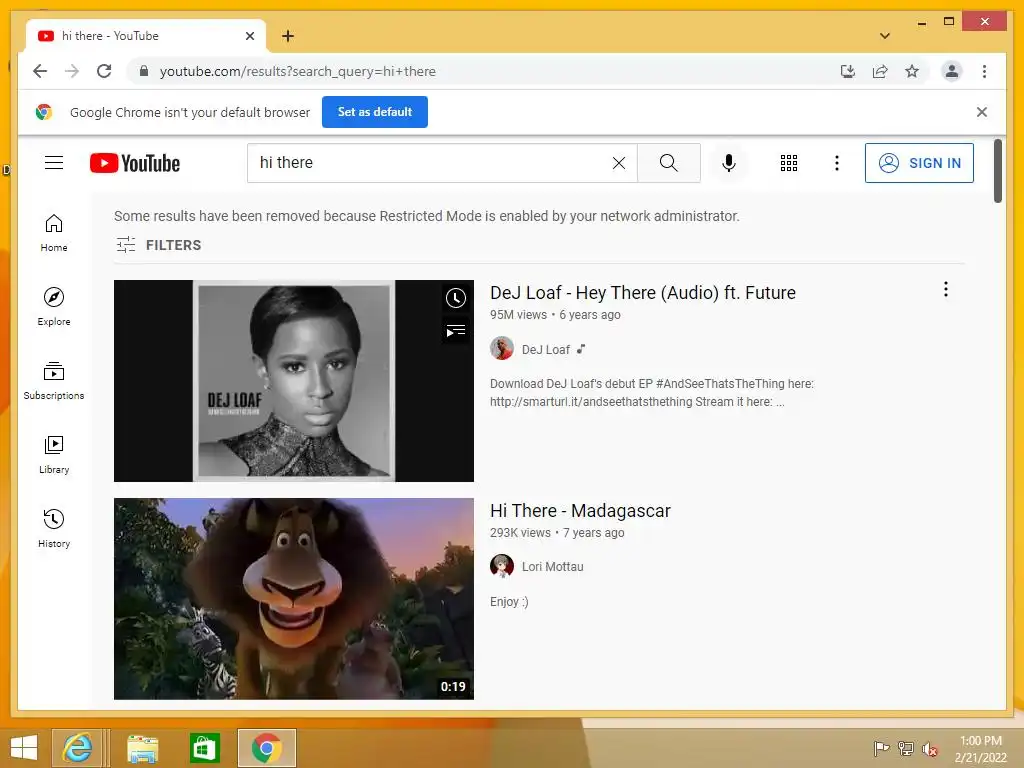
Task: Open Library in sidebar
Action: tap(54, 455)
